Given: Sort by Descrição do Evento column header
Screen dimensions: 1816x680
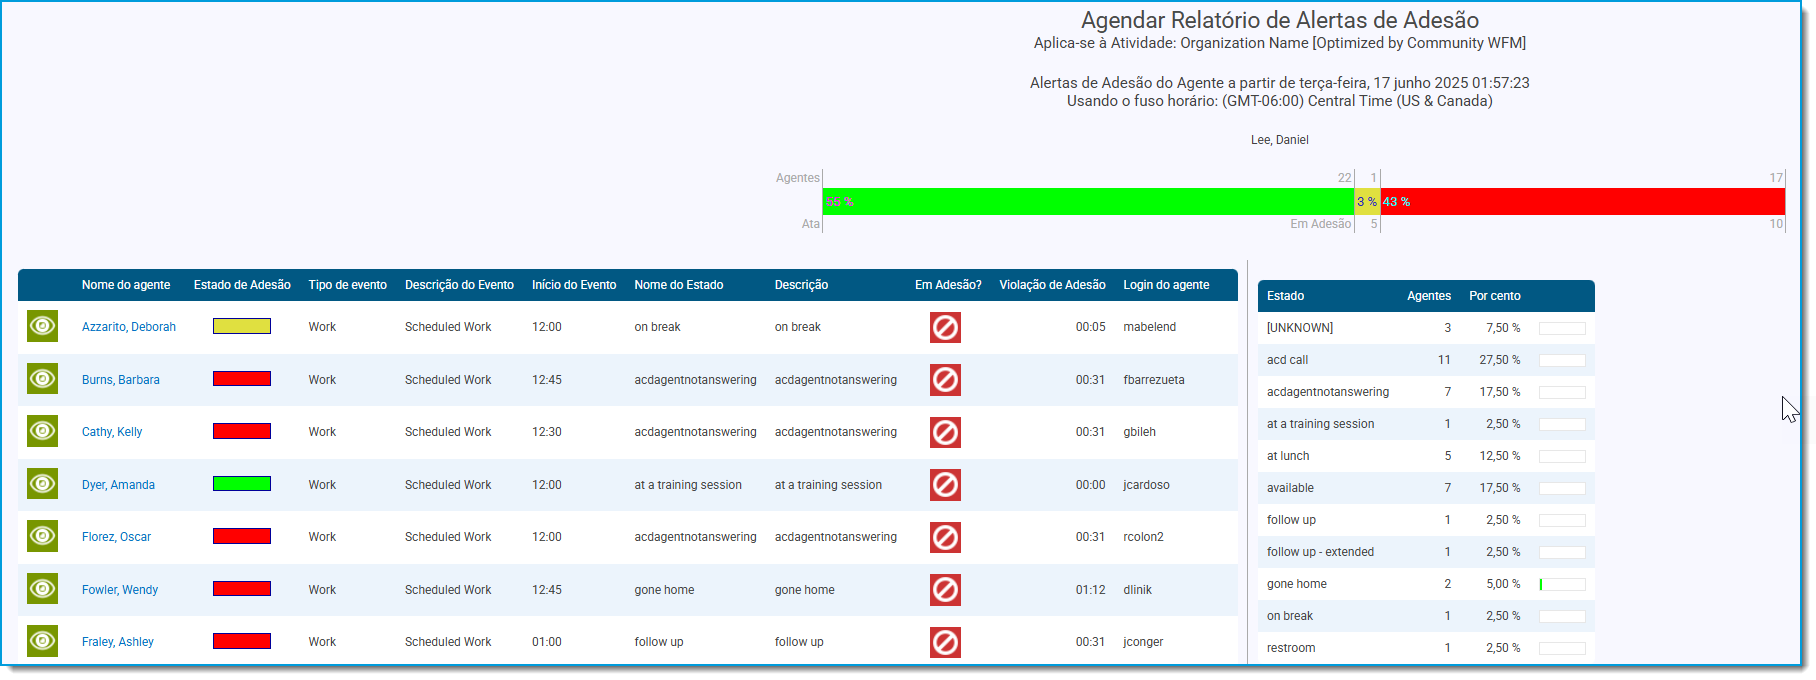Looking at the screenshot, I should pyautogui.click(x=459, y=285).
